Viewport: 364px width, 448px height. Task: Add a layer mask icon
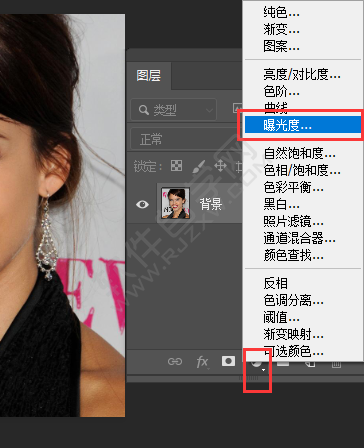pos(228,361)
